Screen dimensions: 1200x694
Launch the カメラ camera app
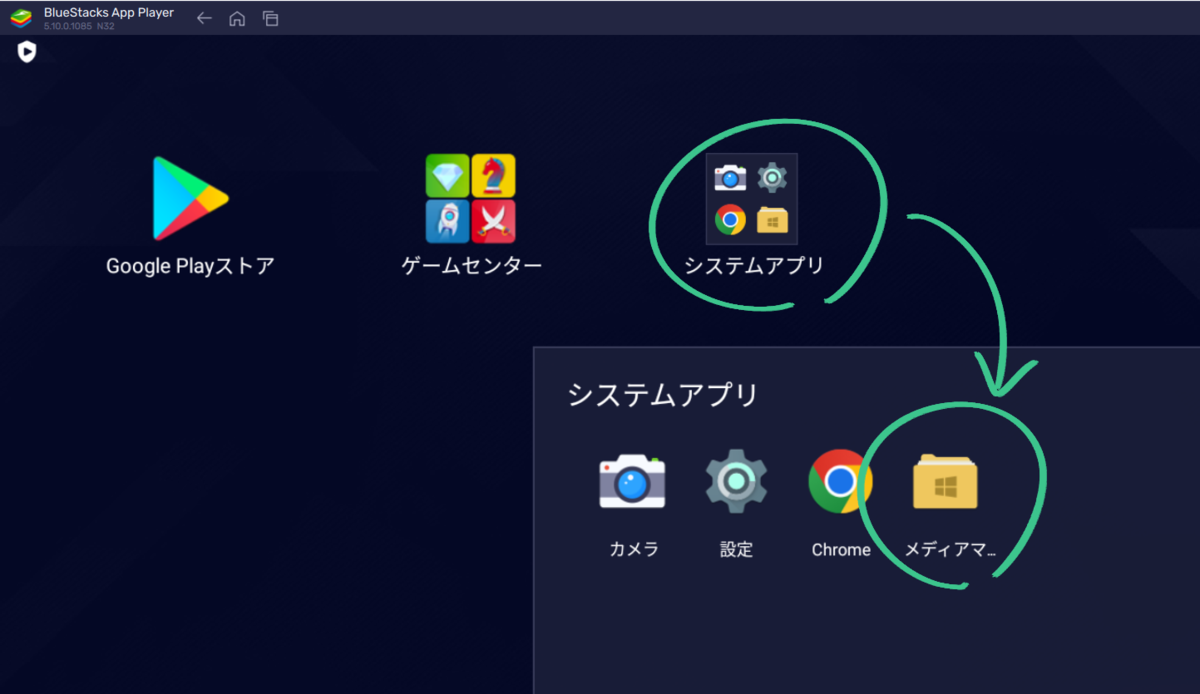(x=632, y=482)
